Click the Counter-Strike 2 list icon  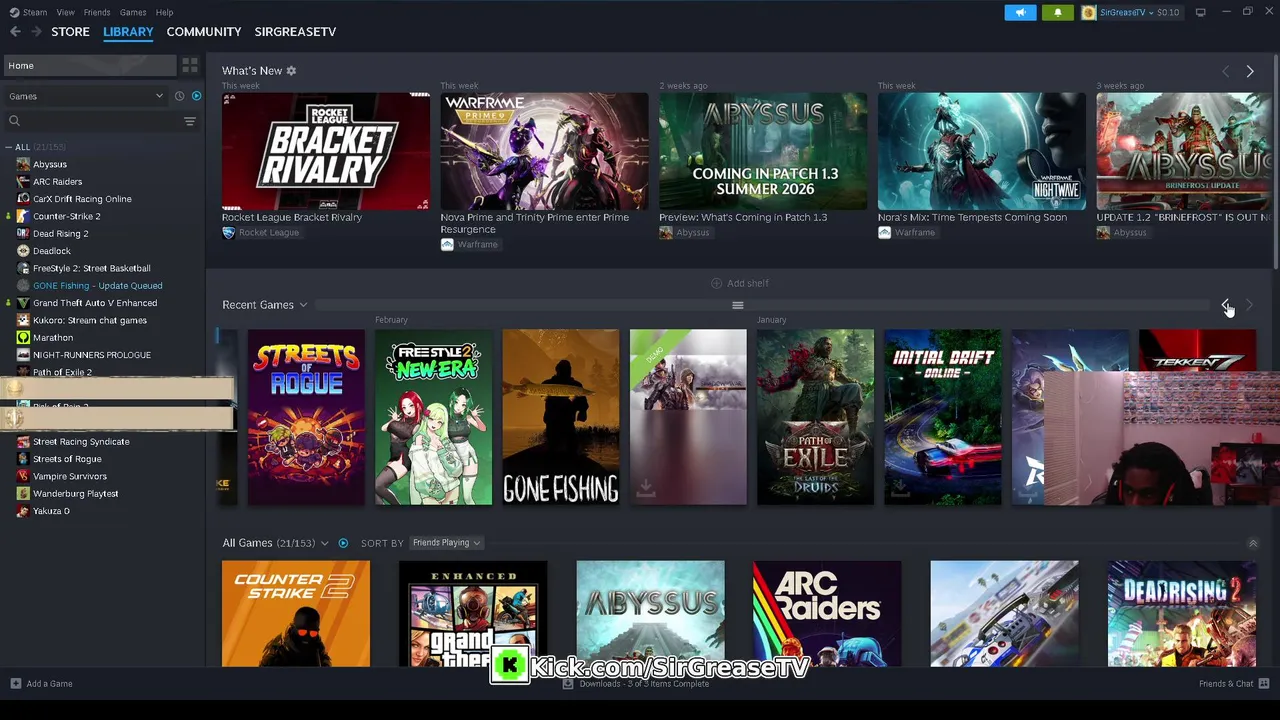[x=23, y=216]
